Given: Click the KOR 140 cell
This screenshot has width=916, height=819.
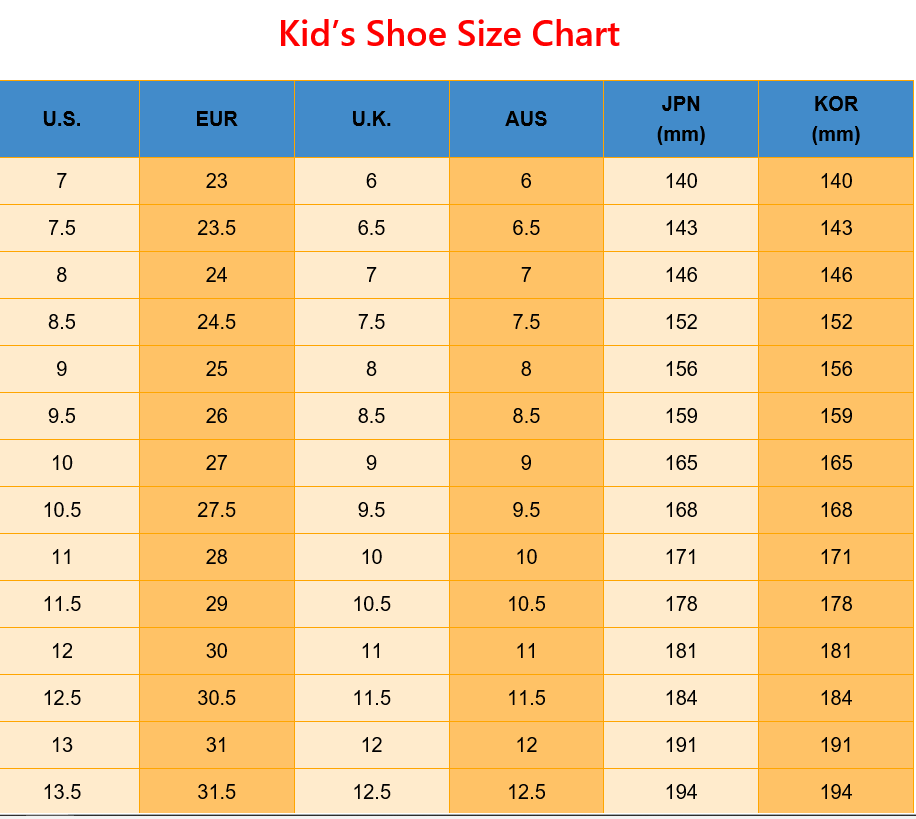Looking at the screenshot, I should tap(836, 181).
